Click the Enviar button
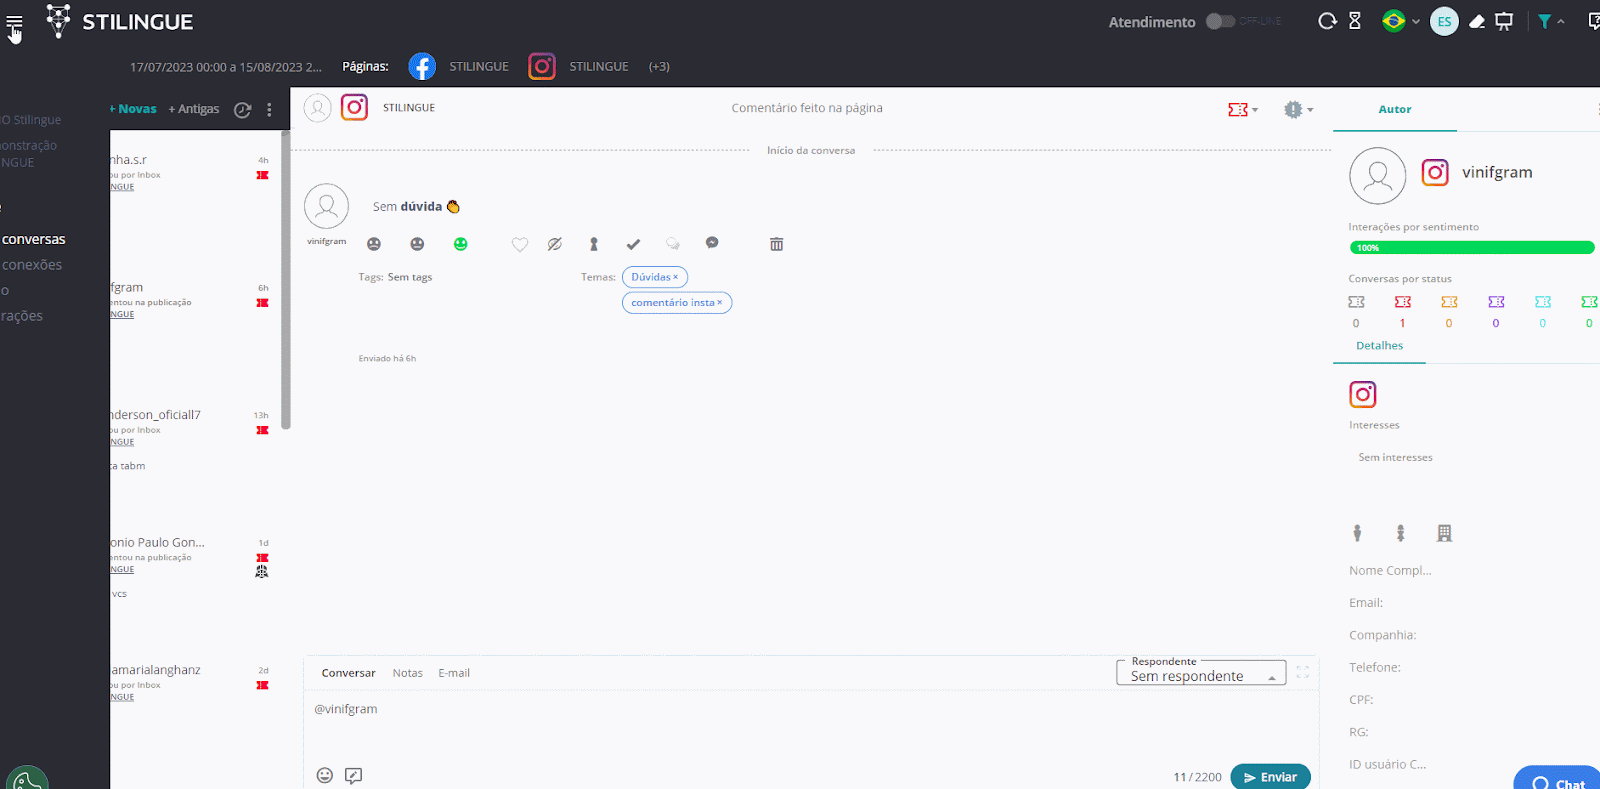1600x789 pixels. (x=1270, y=777)
